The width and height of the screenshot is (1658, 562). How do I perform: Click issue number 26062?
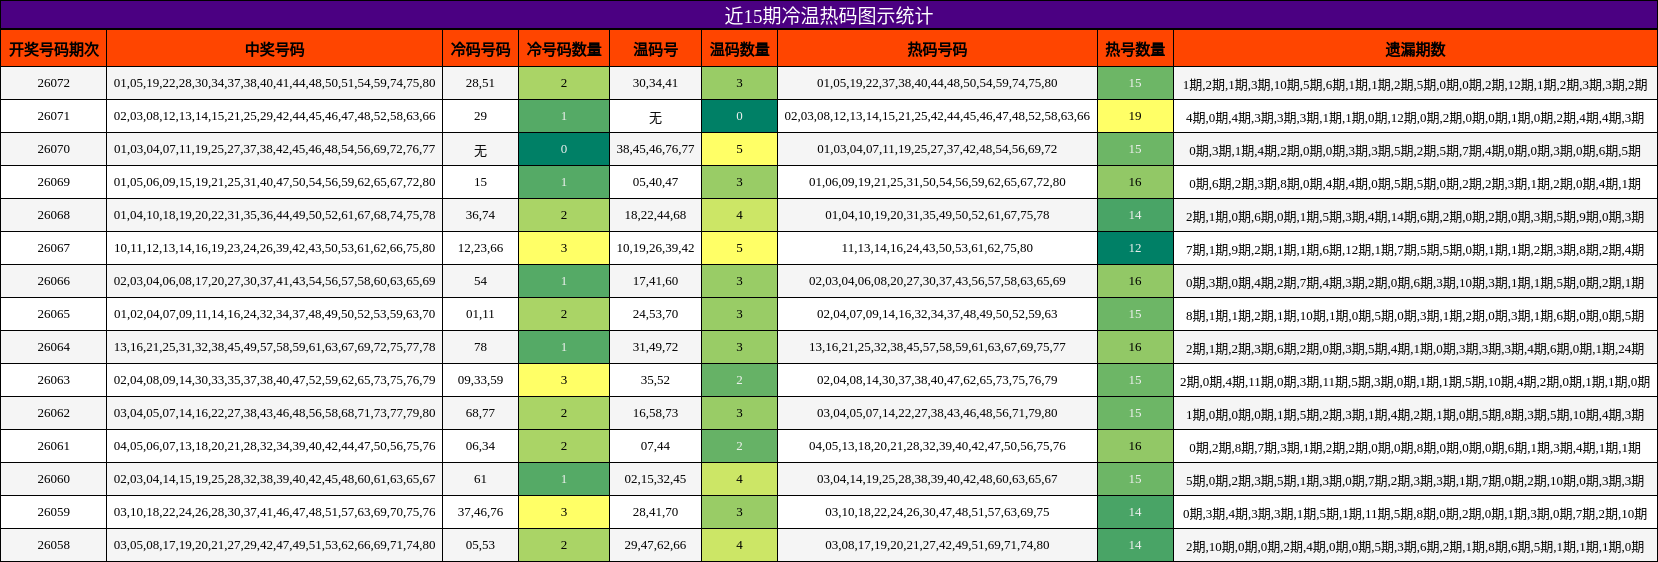(x=54, y=413)
